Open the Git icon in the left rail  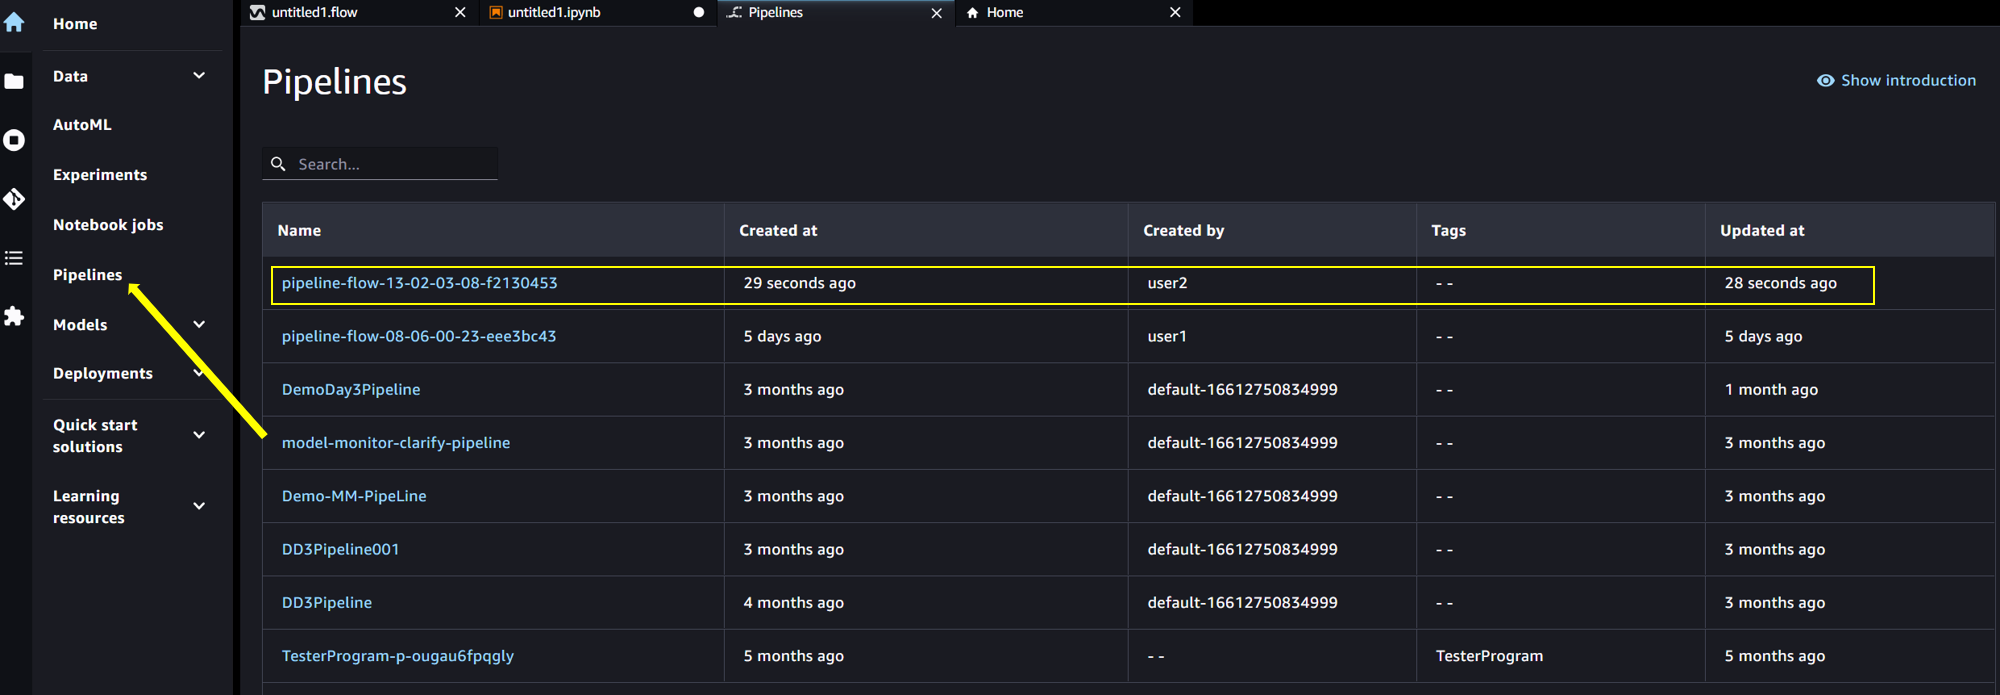(x=14, y=199)
